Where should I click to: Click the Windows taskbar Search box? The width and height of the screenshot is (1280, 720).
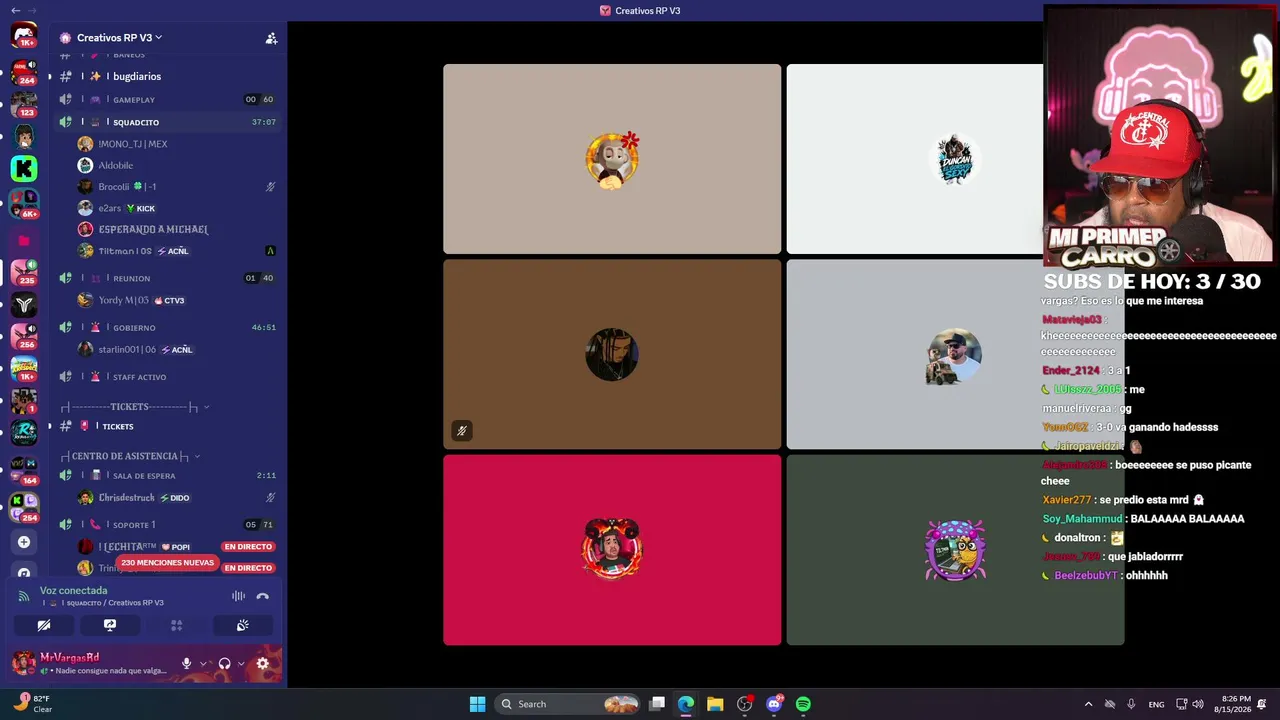pos(567,704)
